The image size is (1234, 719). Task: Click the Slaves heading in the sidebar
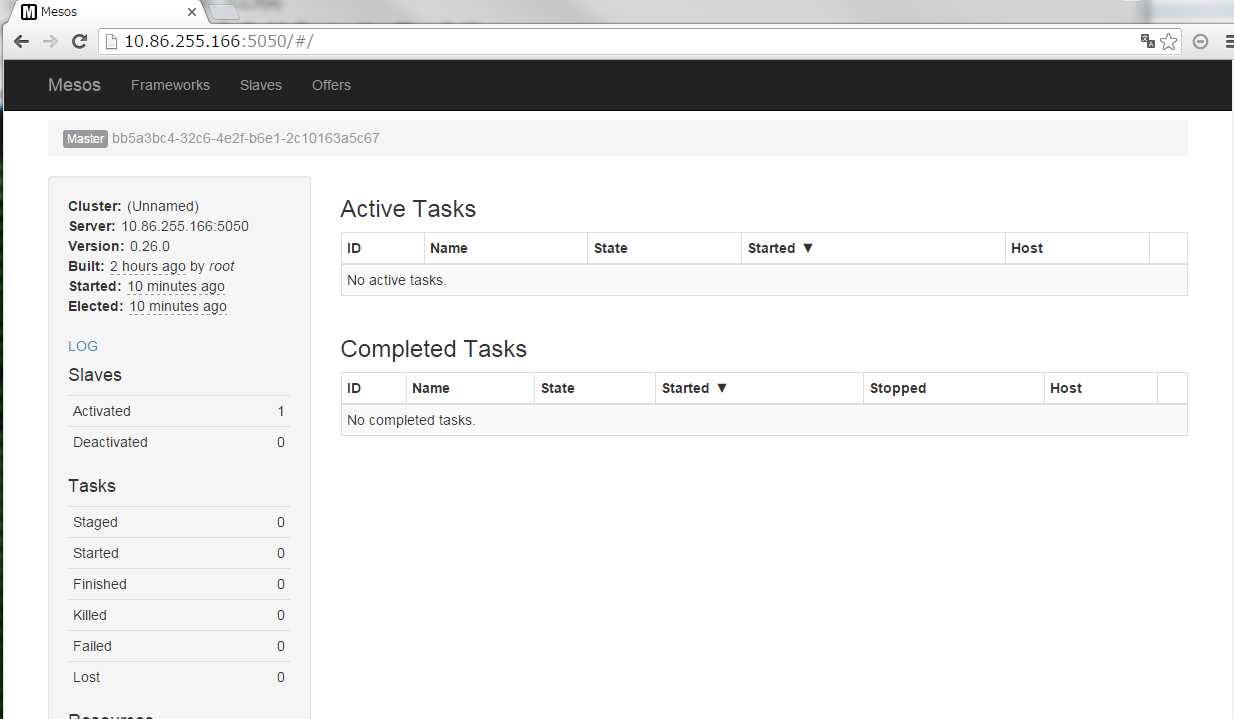[95, 375]
